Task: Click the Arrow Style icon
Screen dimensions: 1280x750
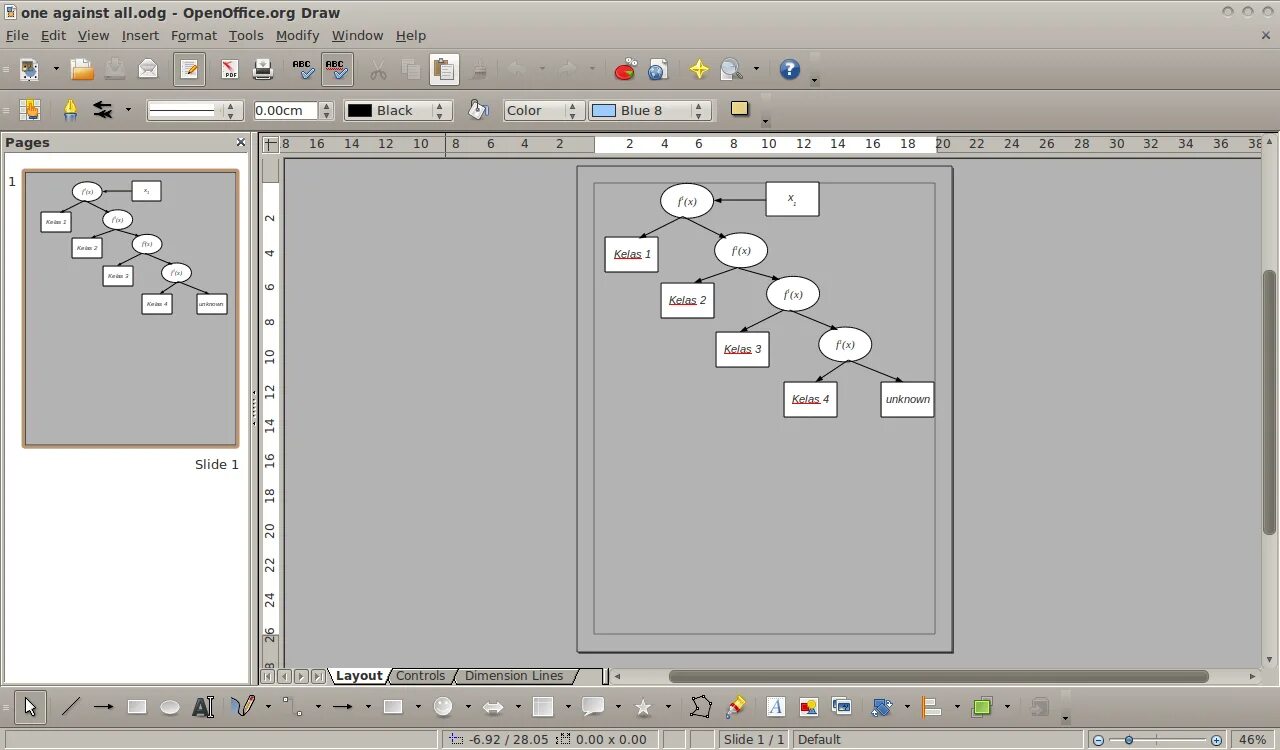Action: coord(103,110)
